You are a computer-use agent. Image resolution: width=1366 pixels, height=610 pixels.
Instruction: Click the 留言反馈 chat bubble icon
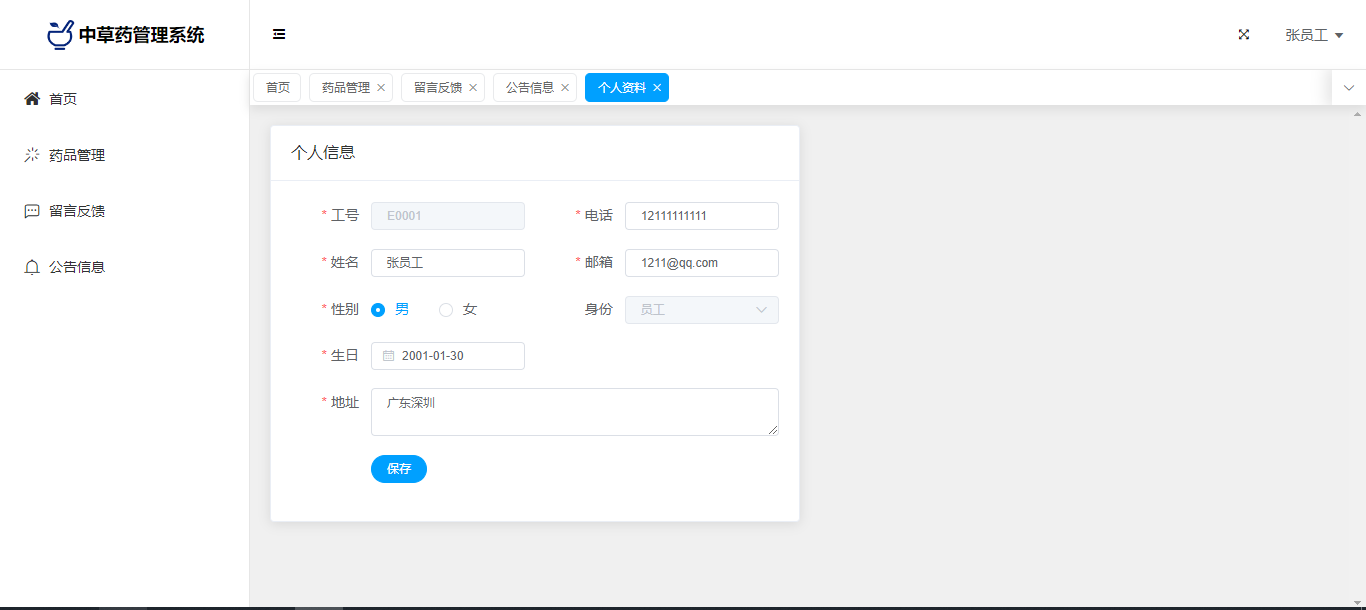tap(32, 211)
